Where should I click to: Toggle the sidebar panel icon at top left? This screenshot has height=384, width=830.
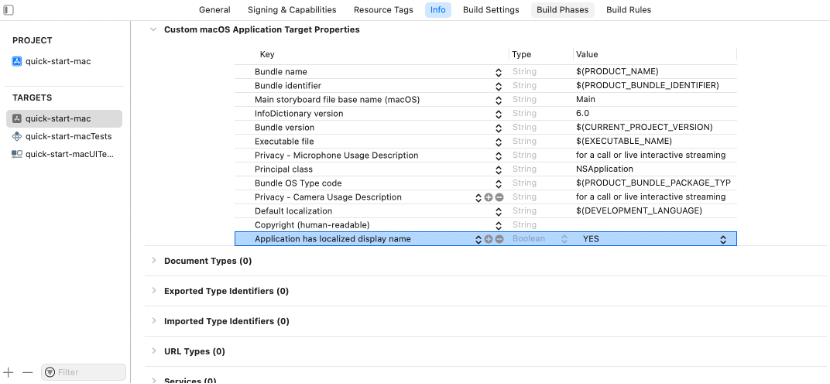(x=8, y=10)
